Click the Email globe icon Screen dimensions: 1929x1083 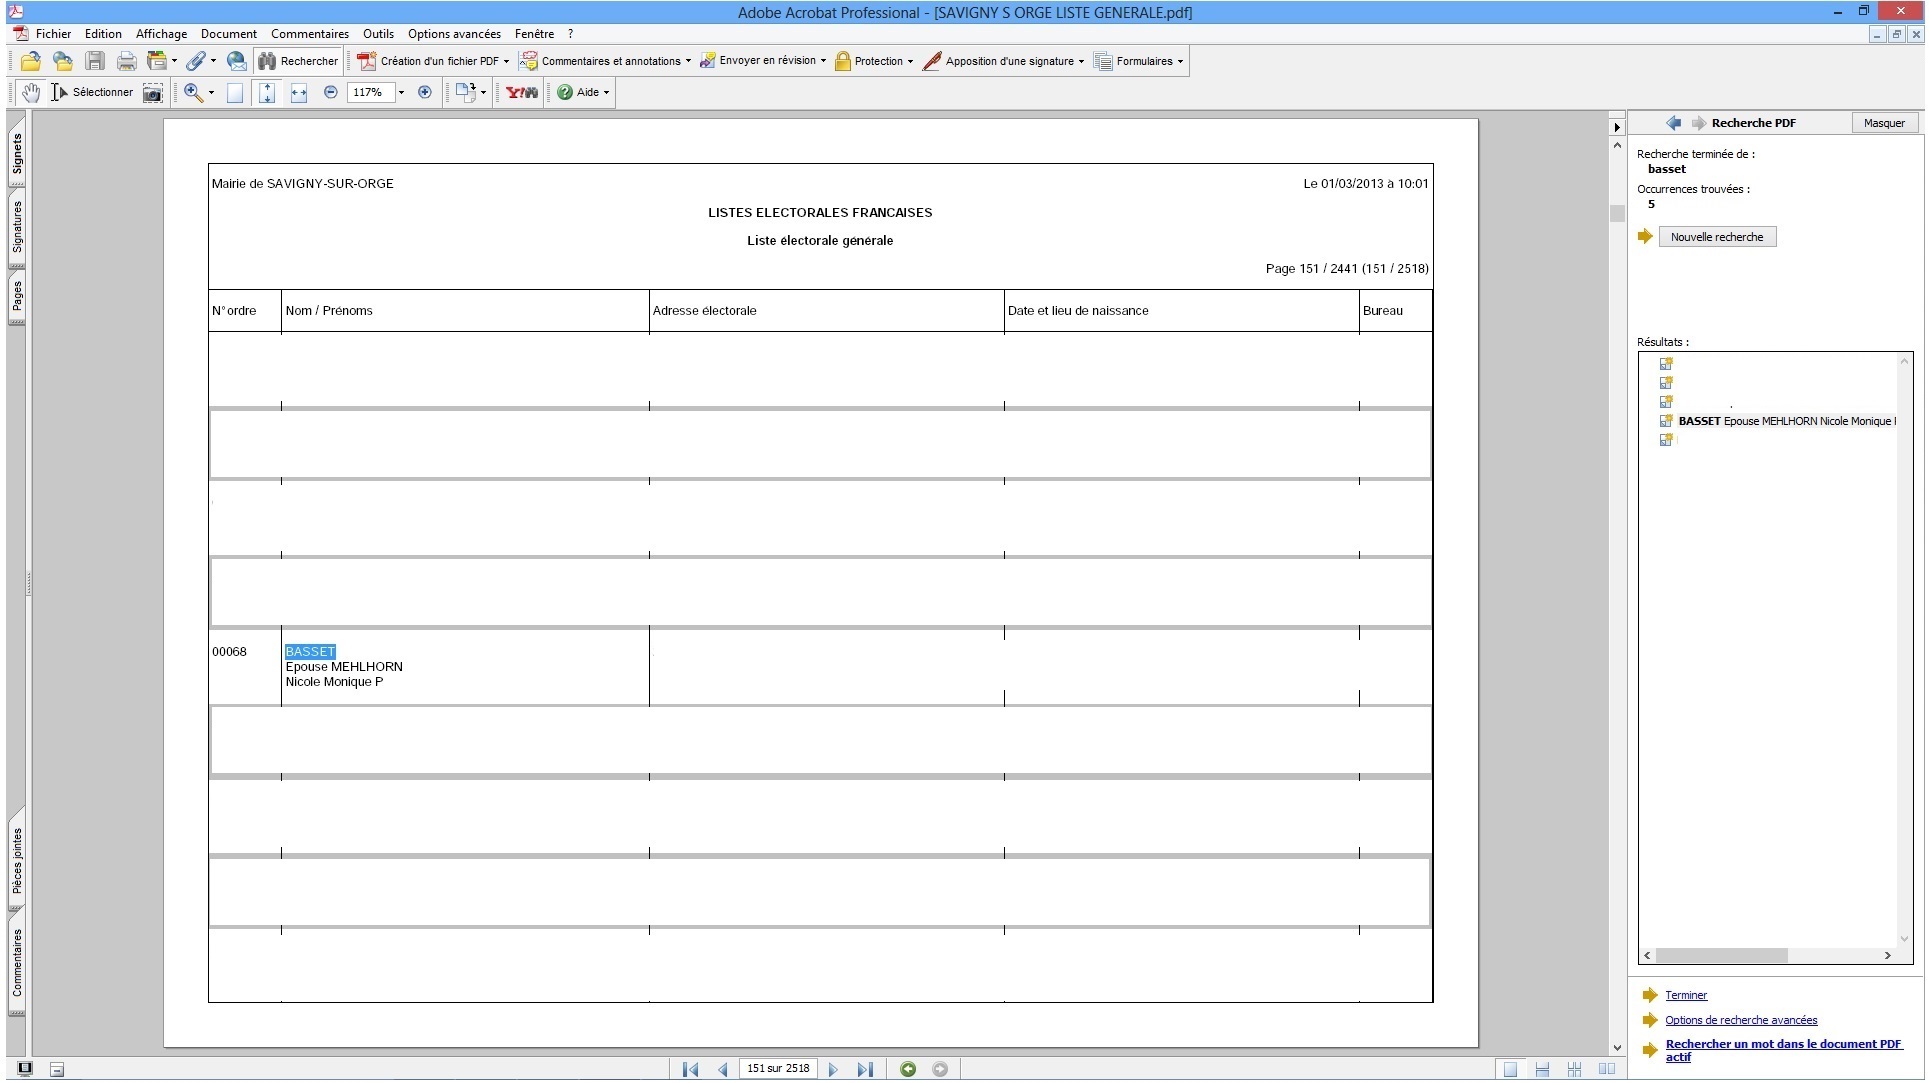(236, 62)
